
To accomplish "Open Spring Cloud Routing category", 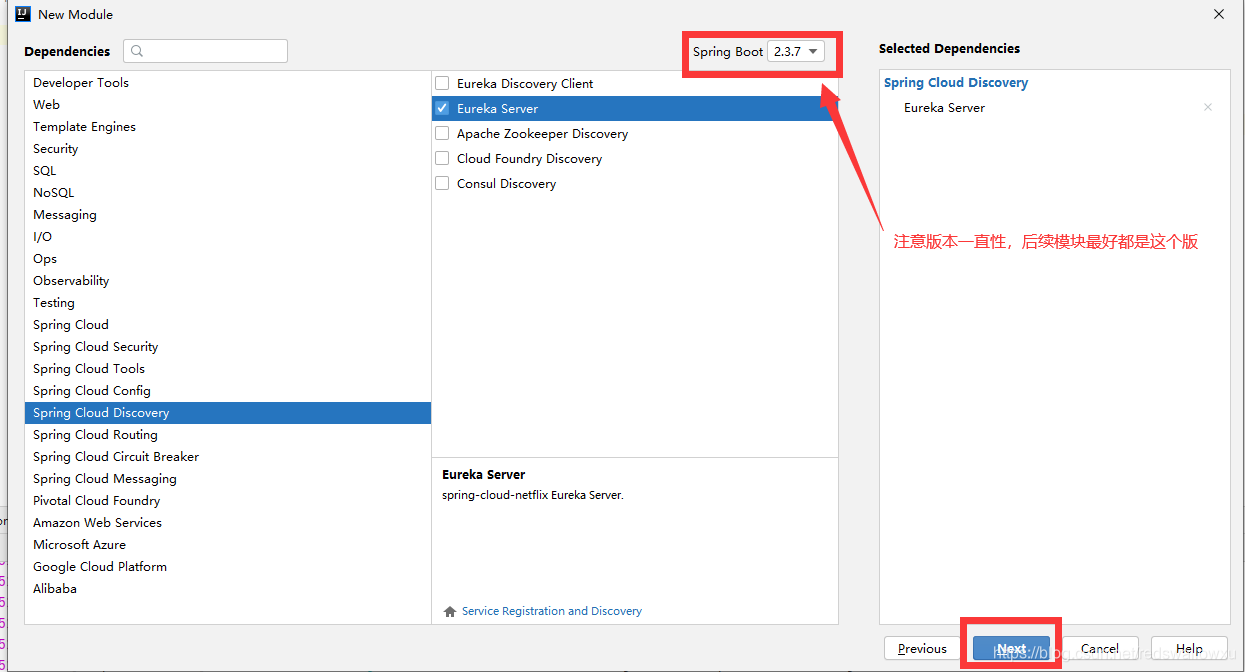I will (x=228, y=435).
